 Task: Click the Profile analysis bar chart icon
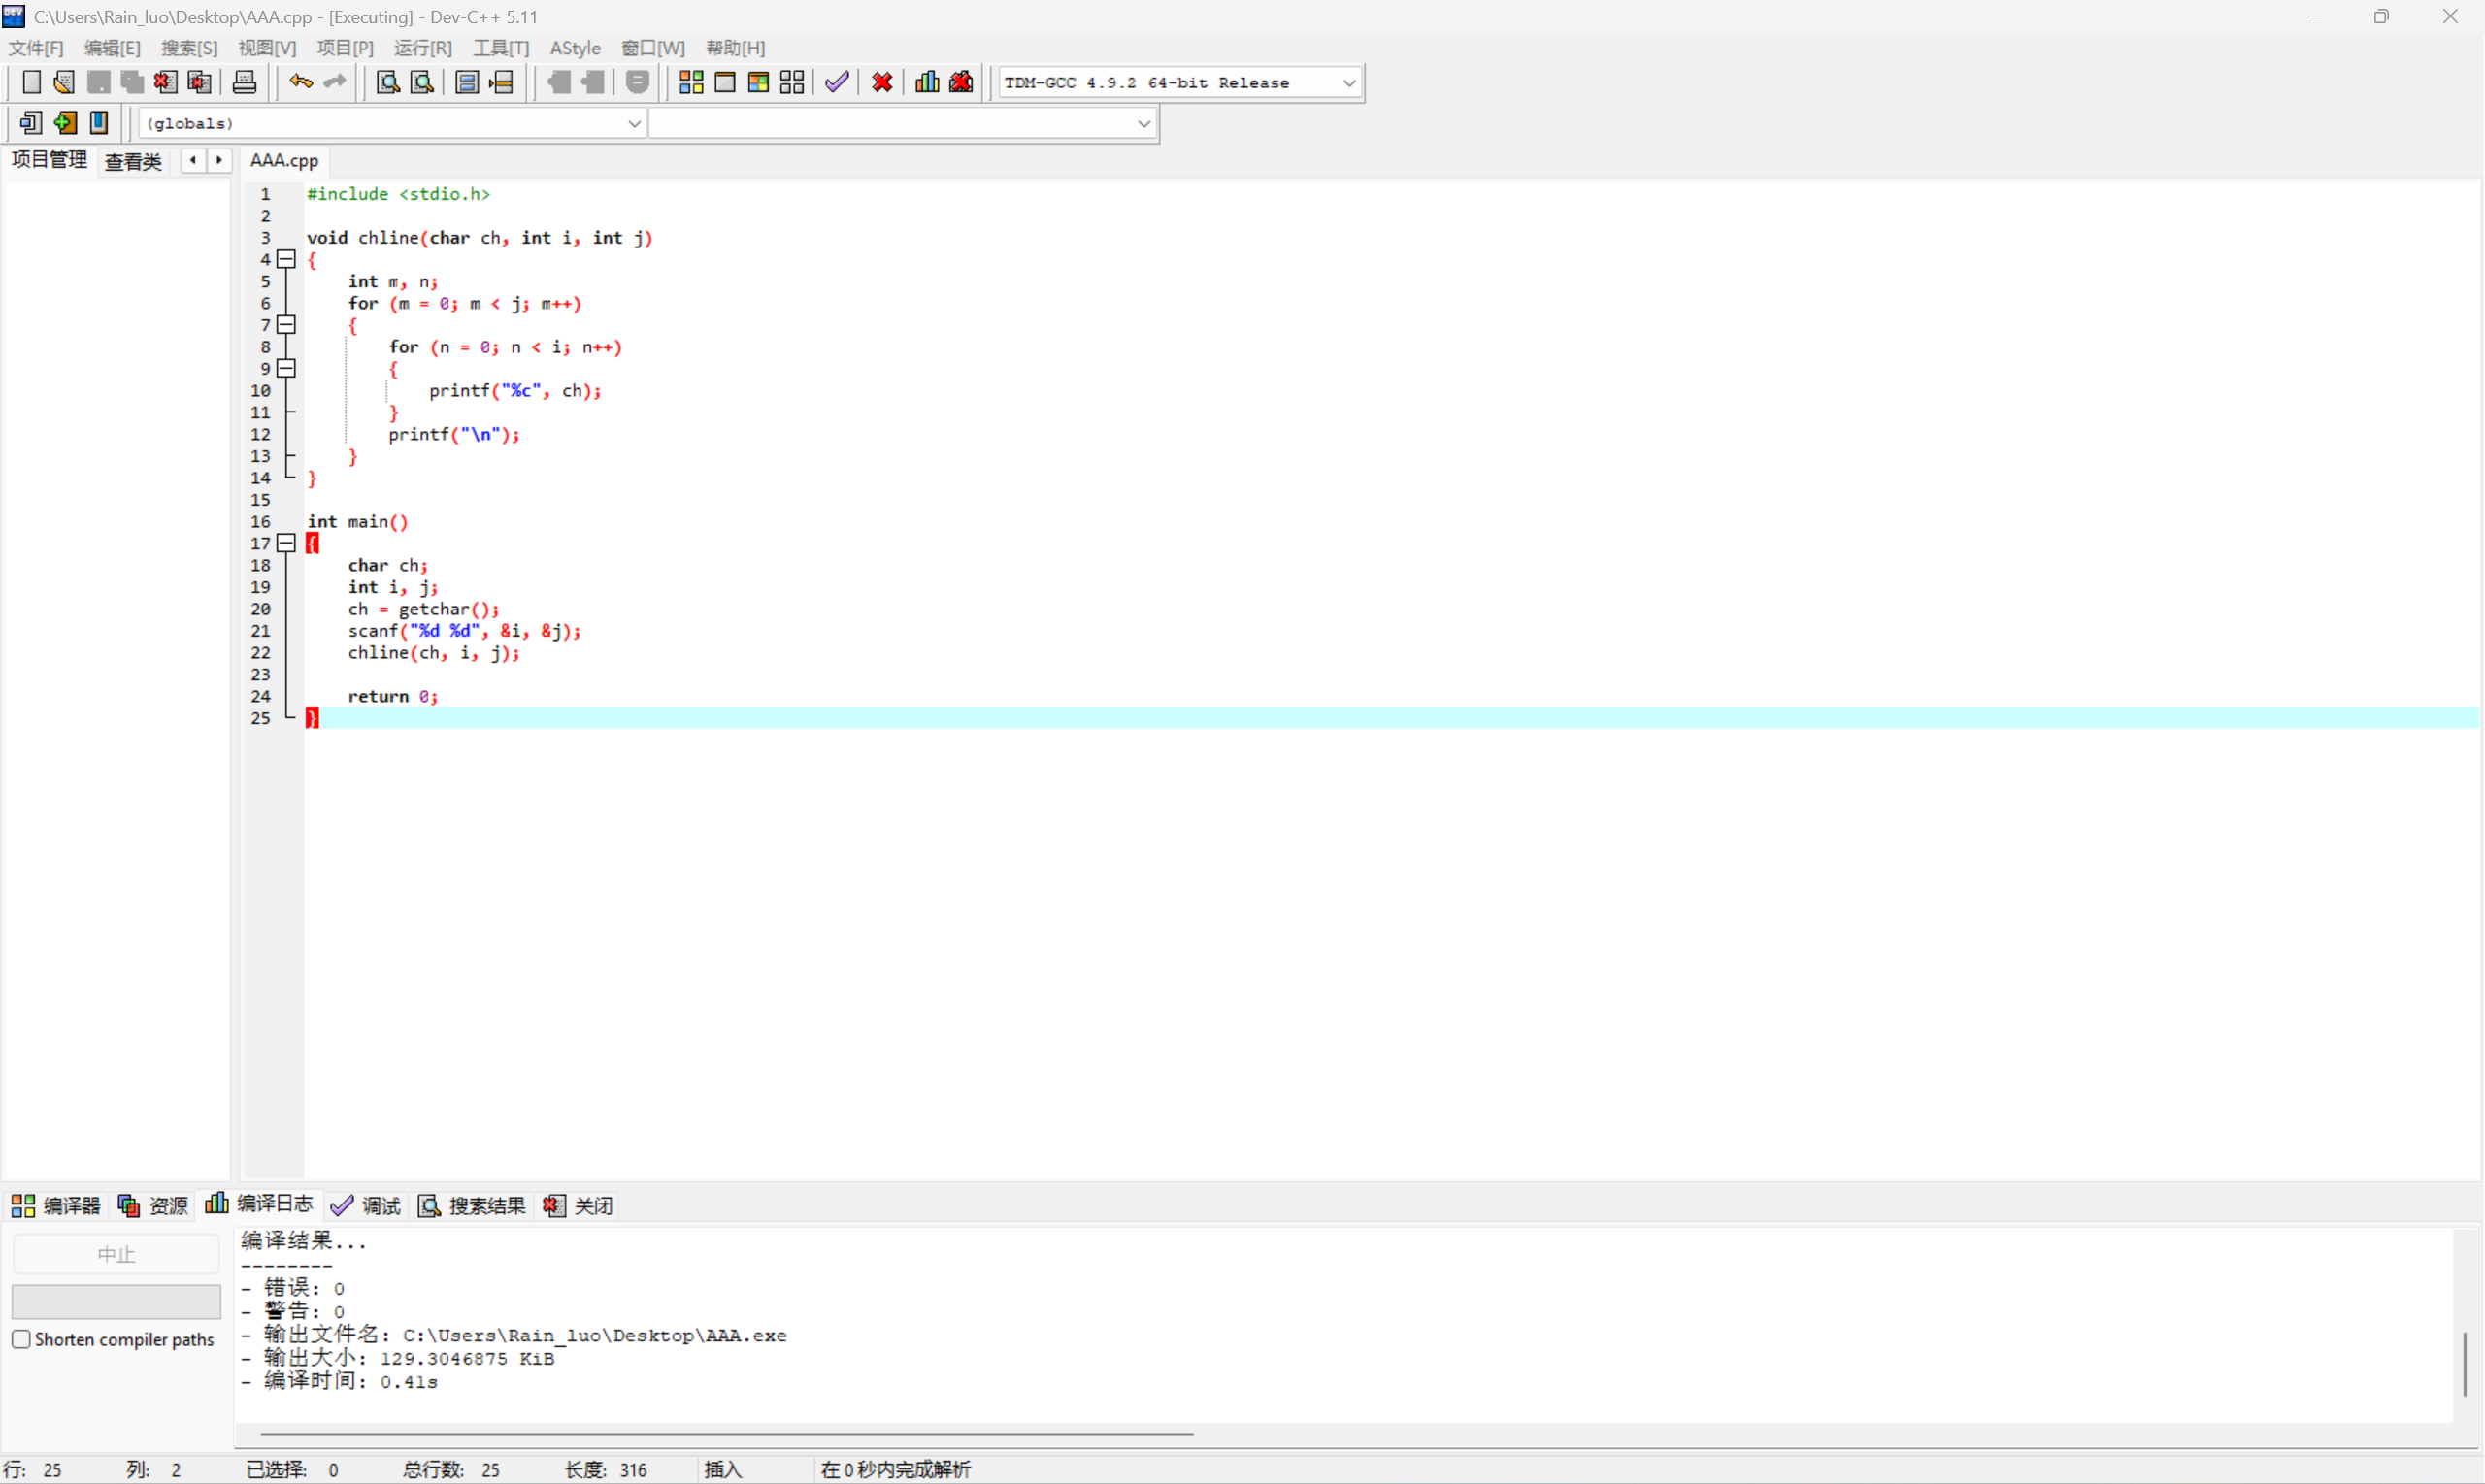tap(927, 82)
